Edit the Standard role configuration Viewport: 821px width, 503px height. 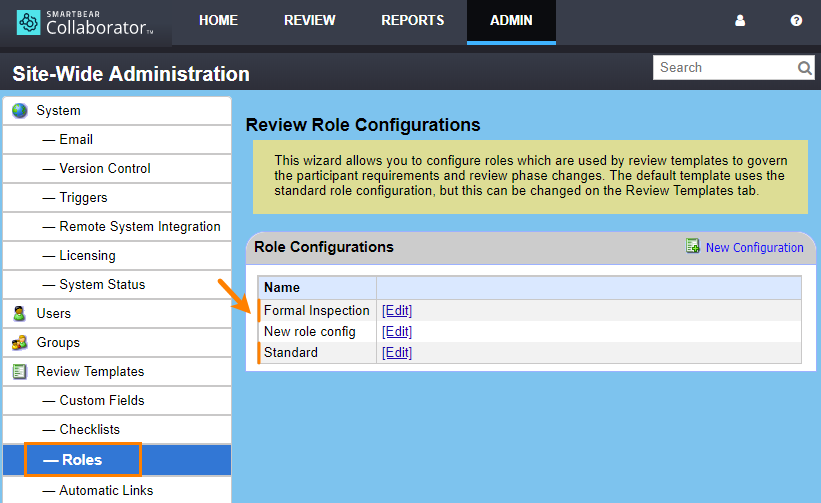(397, 353)
